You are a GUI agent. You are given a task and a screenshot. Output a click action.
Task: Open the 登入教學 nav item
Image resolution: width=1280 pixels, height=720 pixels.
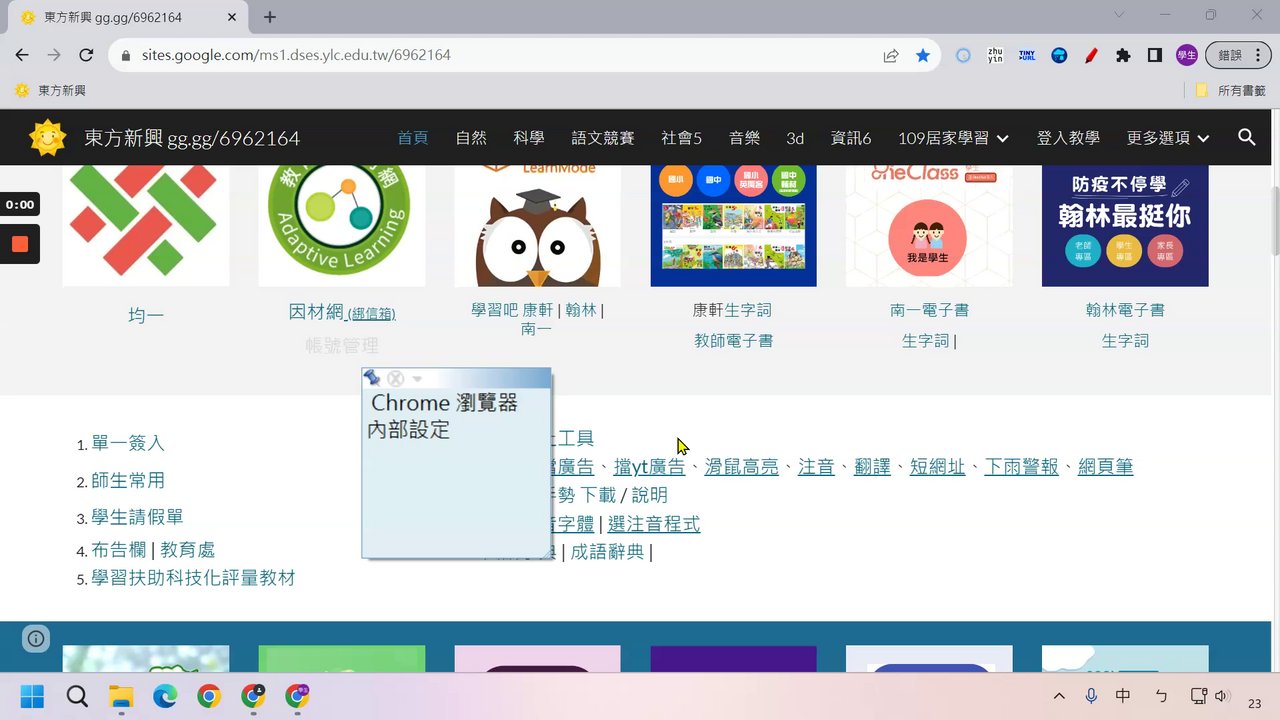tap(1068, 138)
